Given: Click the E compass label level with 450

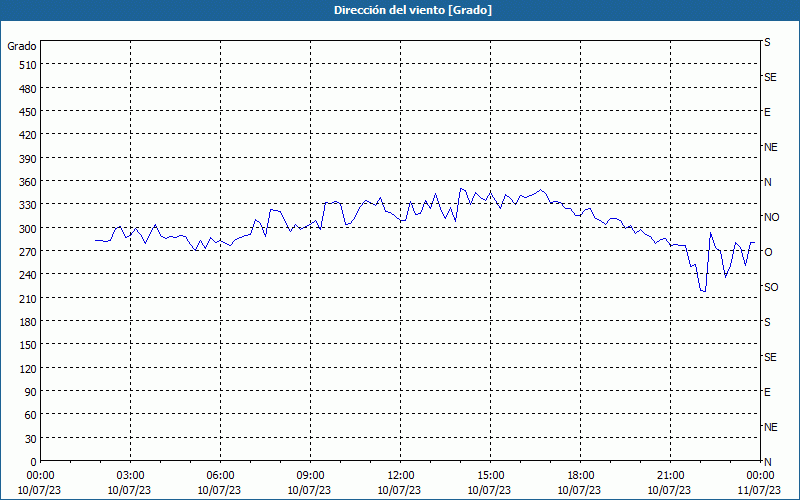Looking at the screenshot, I should click(x=767, y=112).
